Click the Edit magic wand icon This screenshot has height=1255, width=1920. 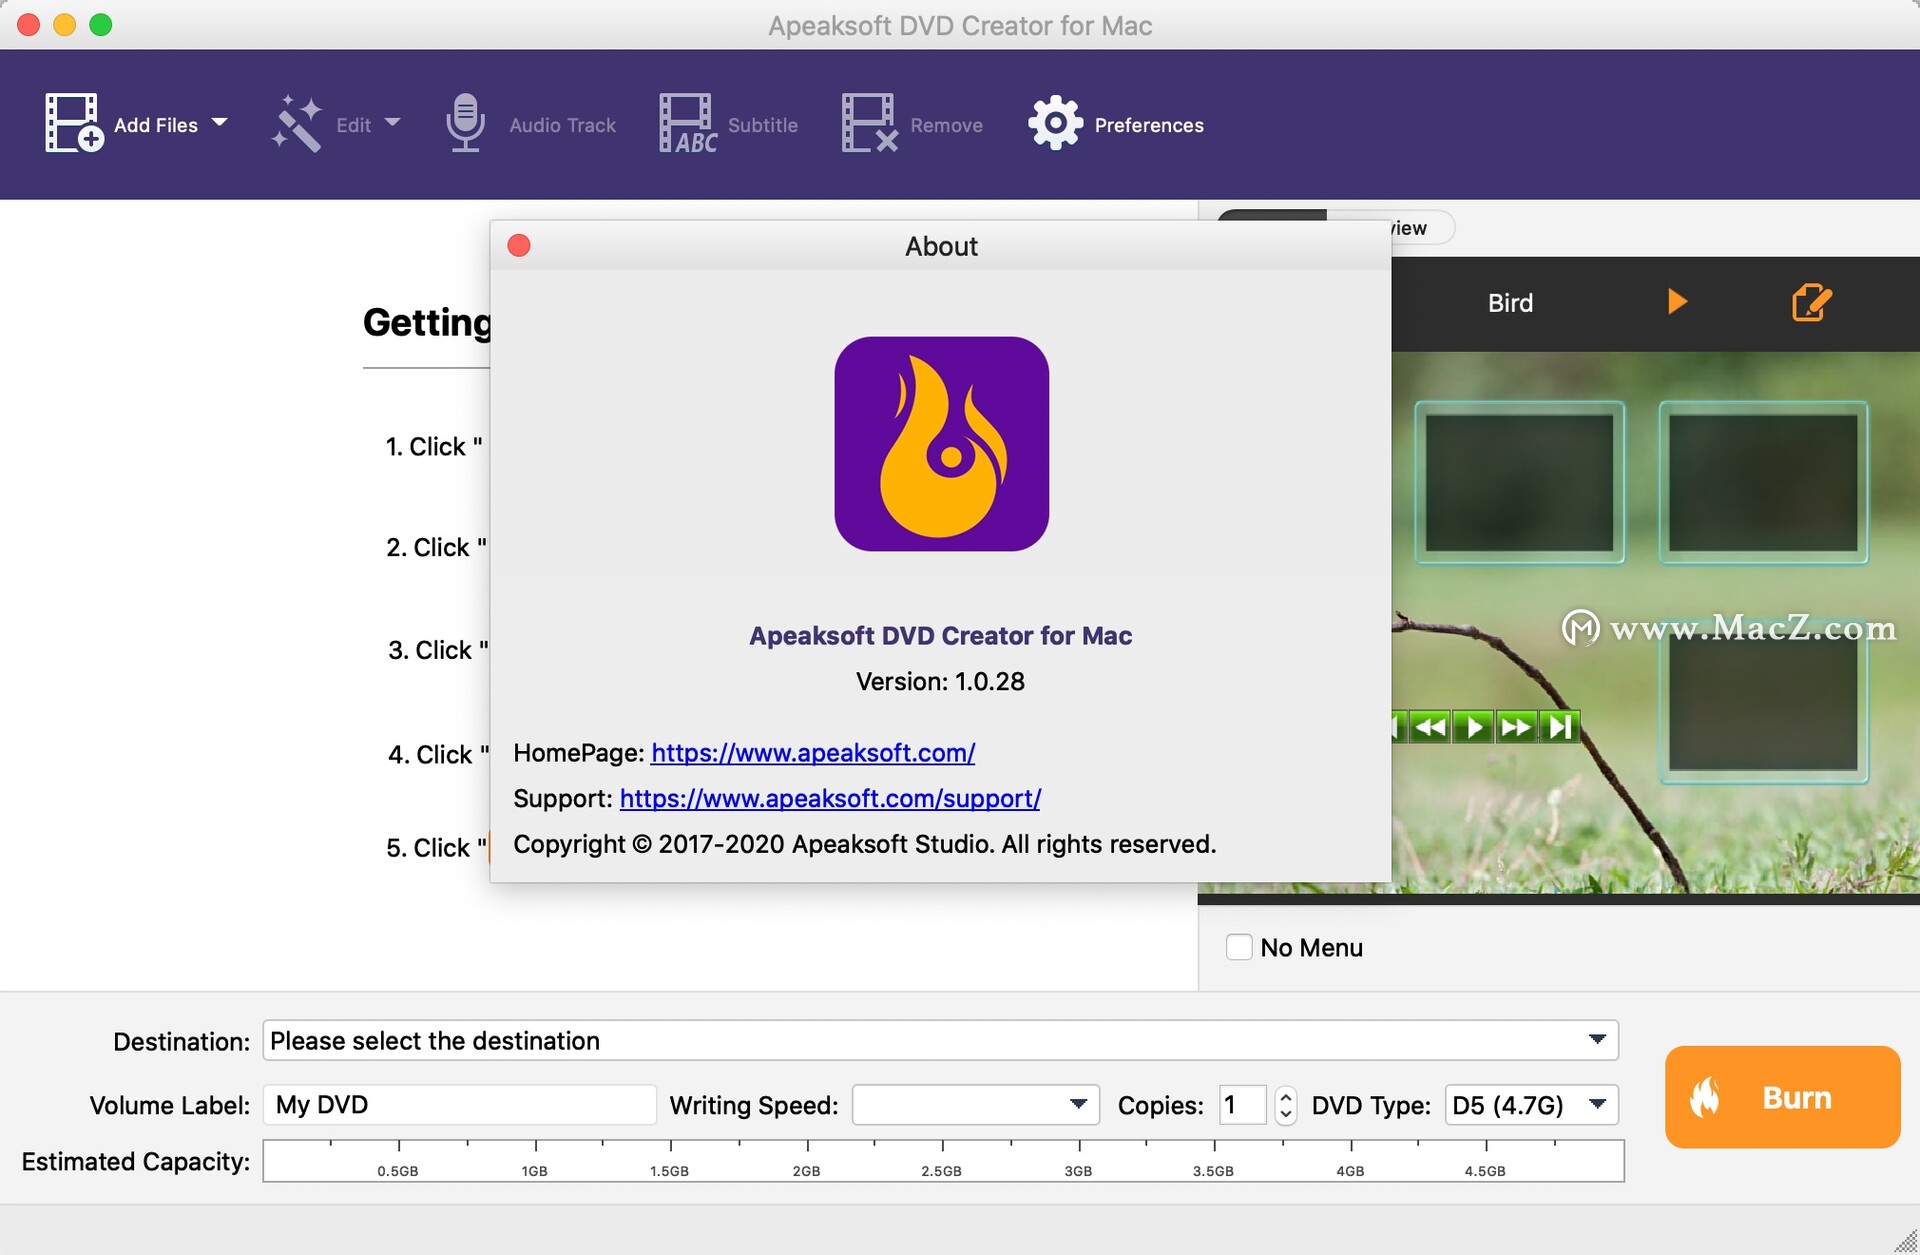pos(297,124)
